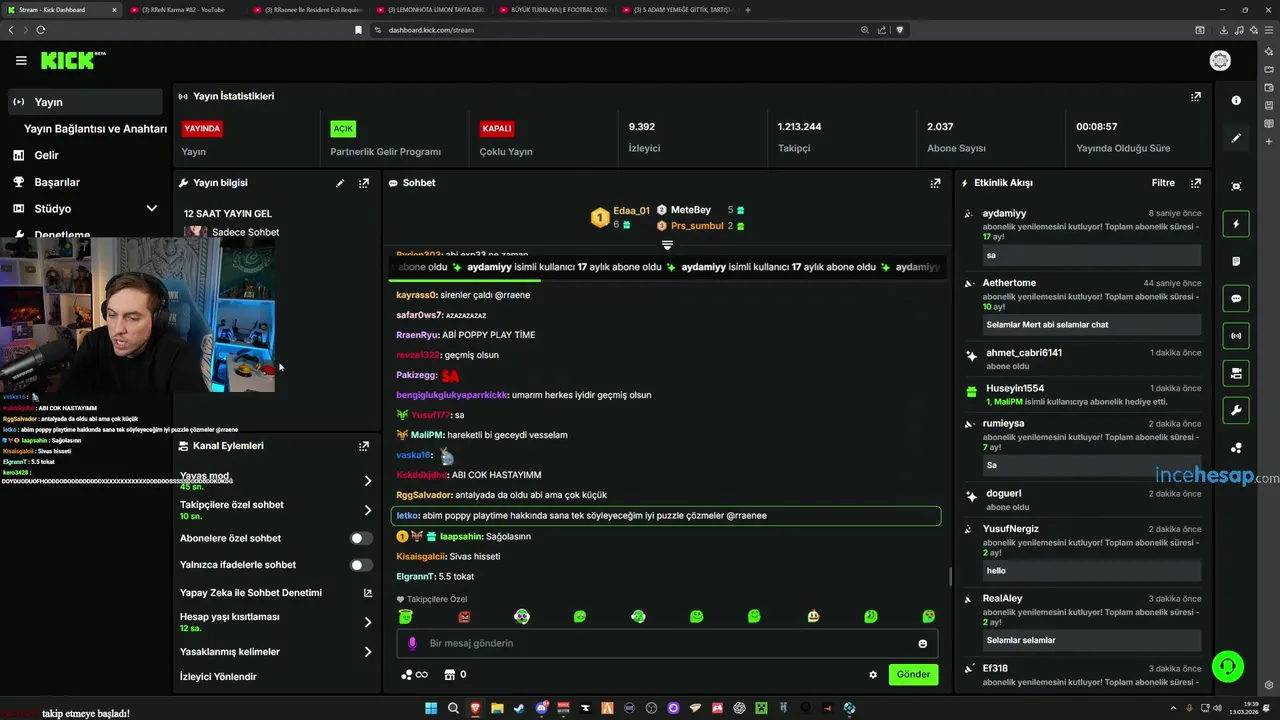Open Steam from the taskbar
Viewport: 1280px width, 720px height.
pyautogui.click(x=519, y=708)
